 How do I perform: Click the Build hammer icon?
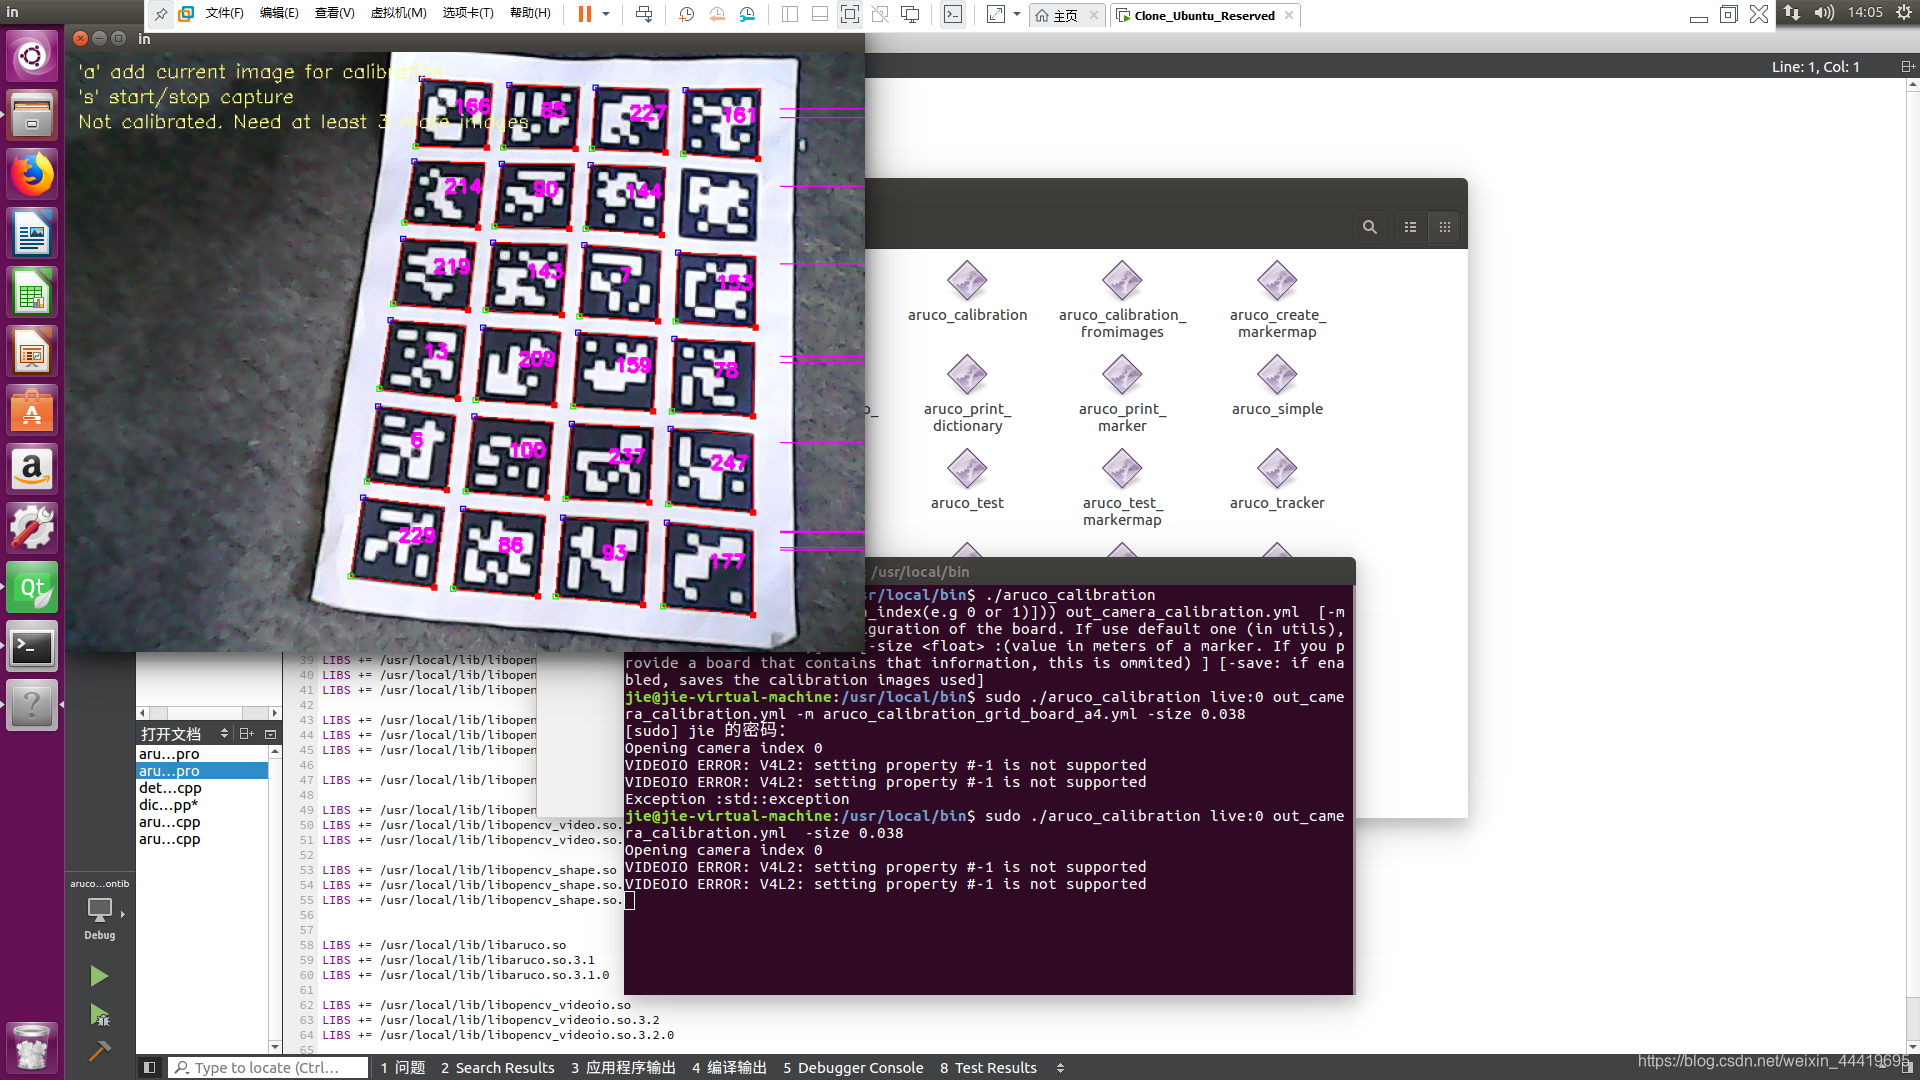pyautogui.click(x=99, y=1051)
